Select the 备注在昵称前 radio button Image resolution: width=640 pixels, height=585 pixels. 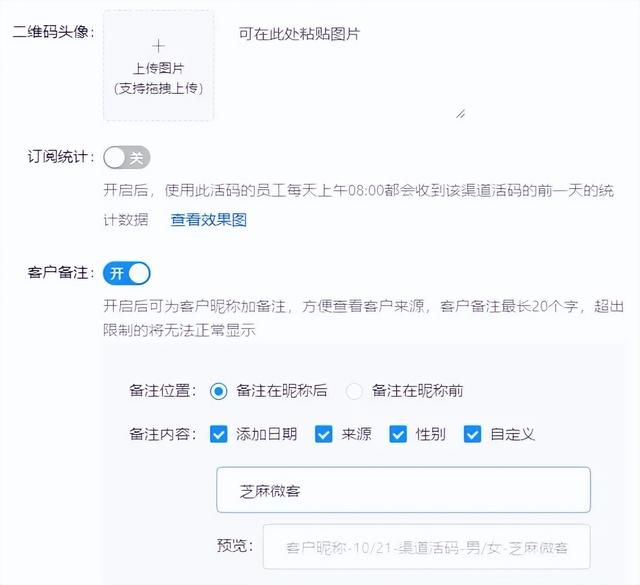[354, 391]
